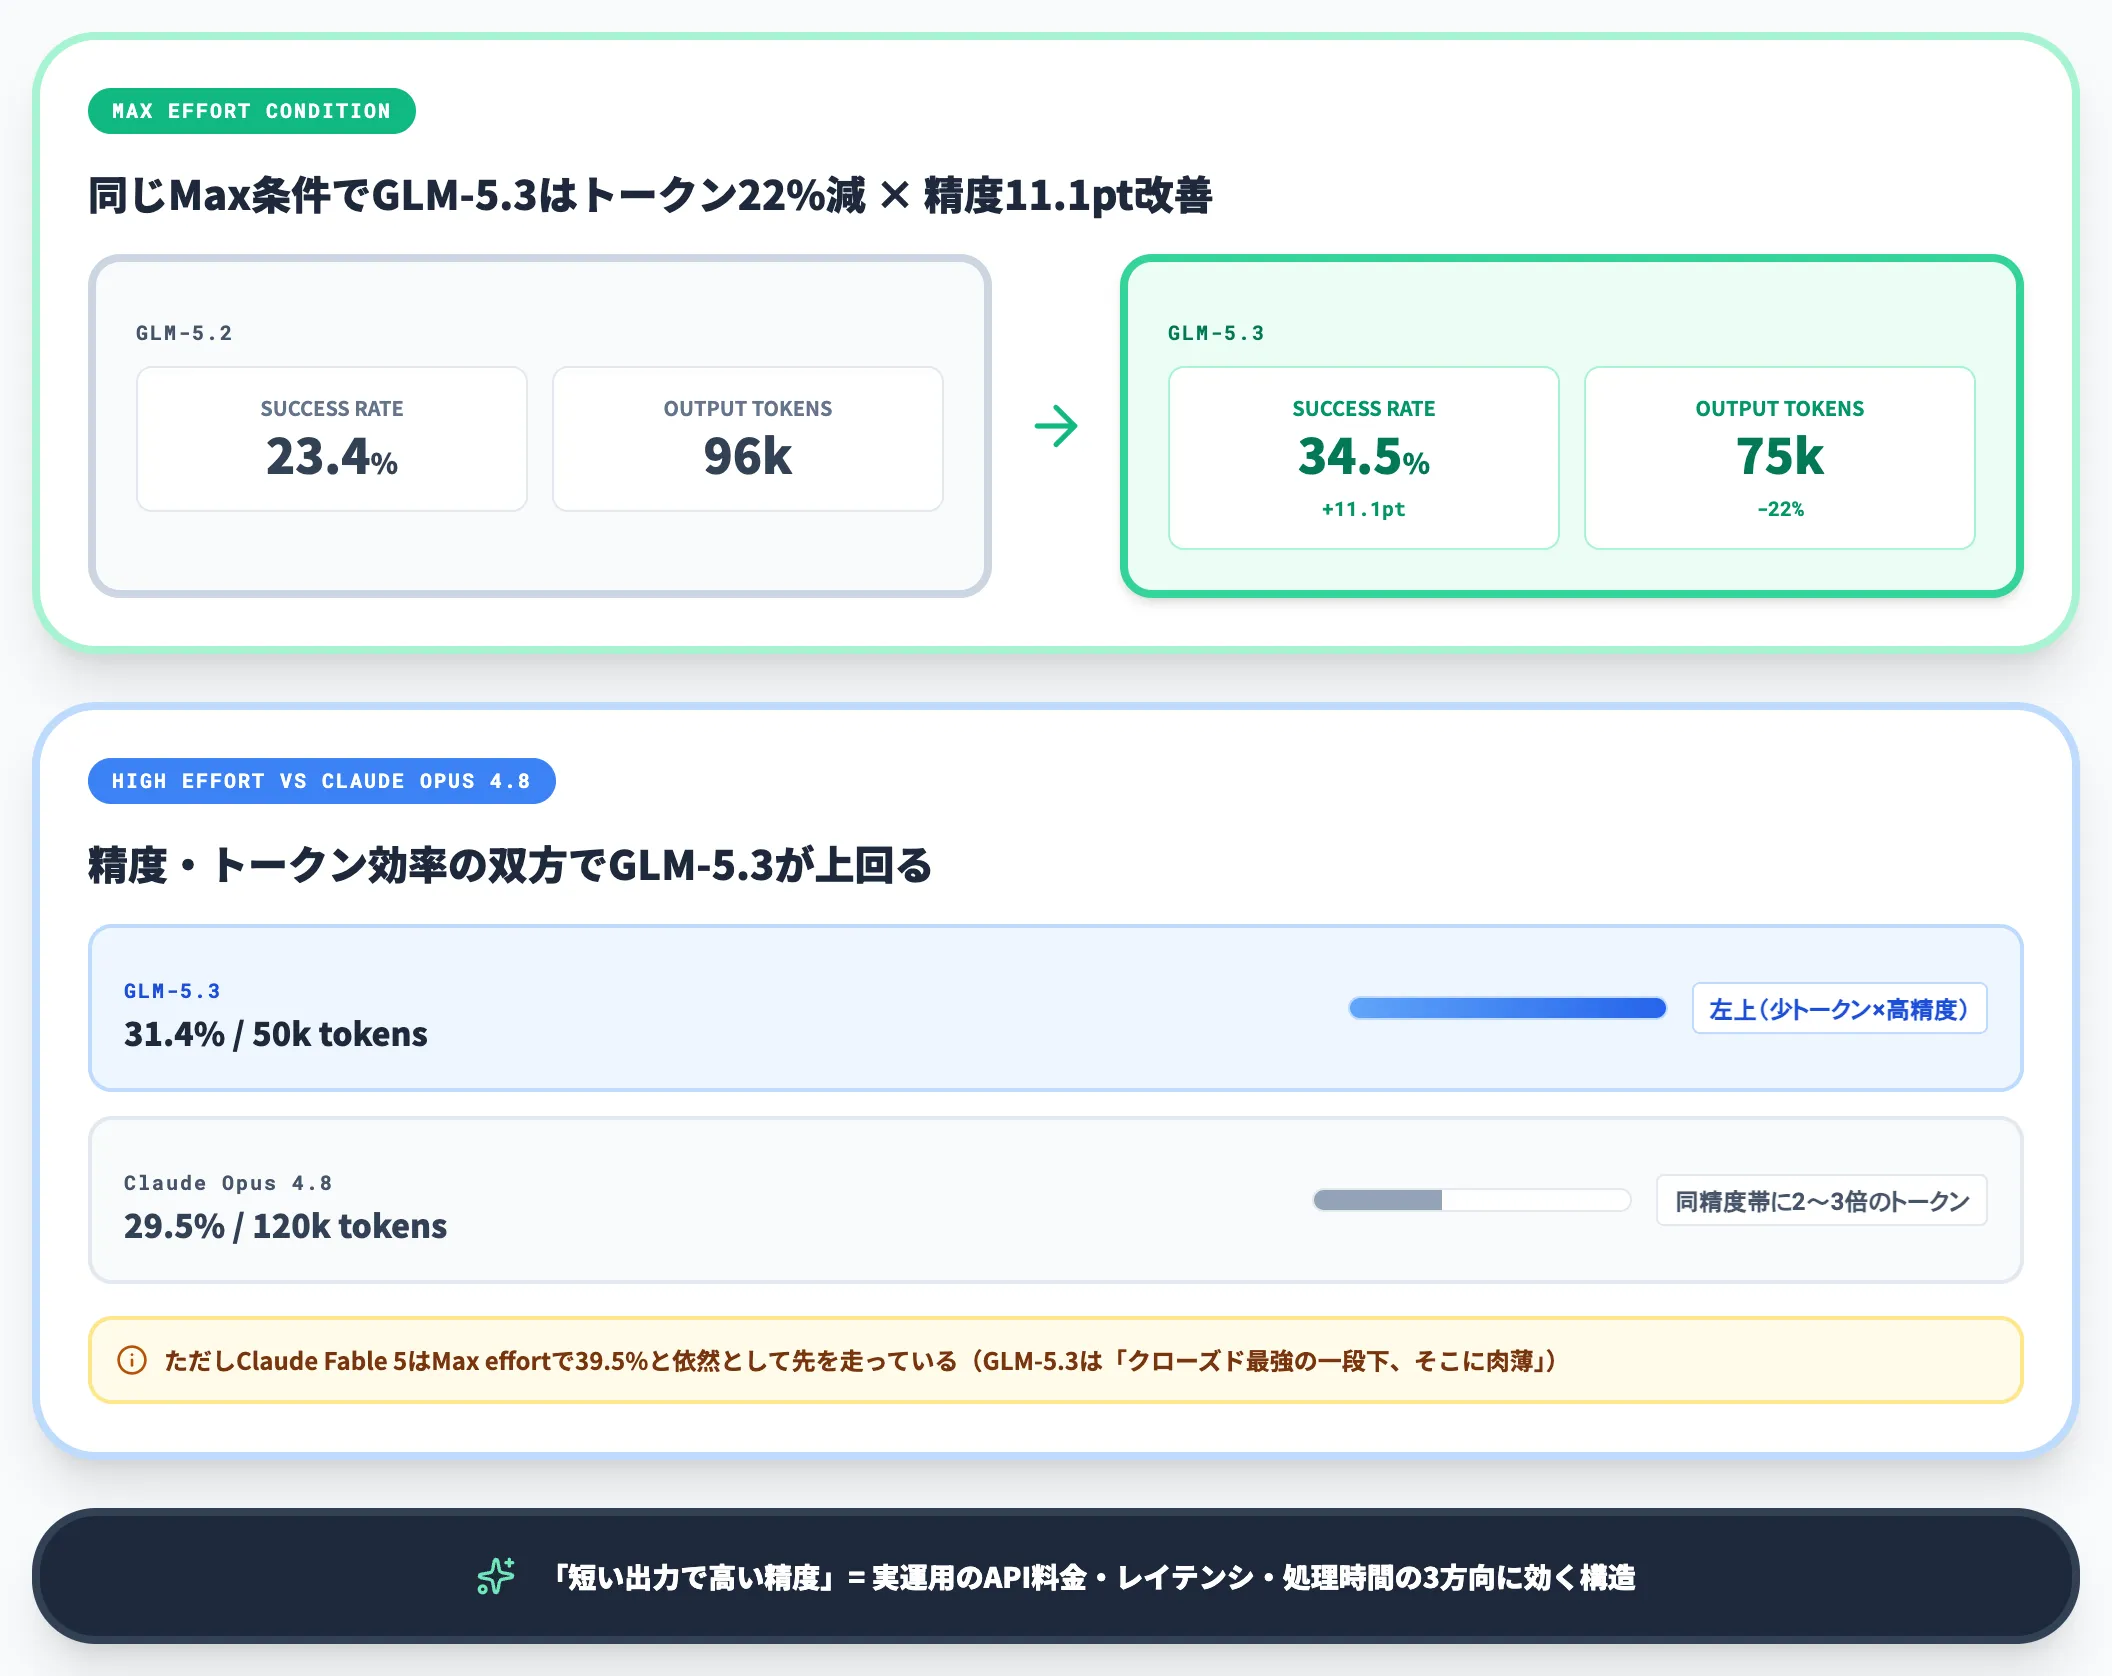Click the yellow Claude Fable 5 note text
The height and width of the screenshot is (1676, 2112).
click(860, 1361)
